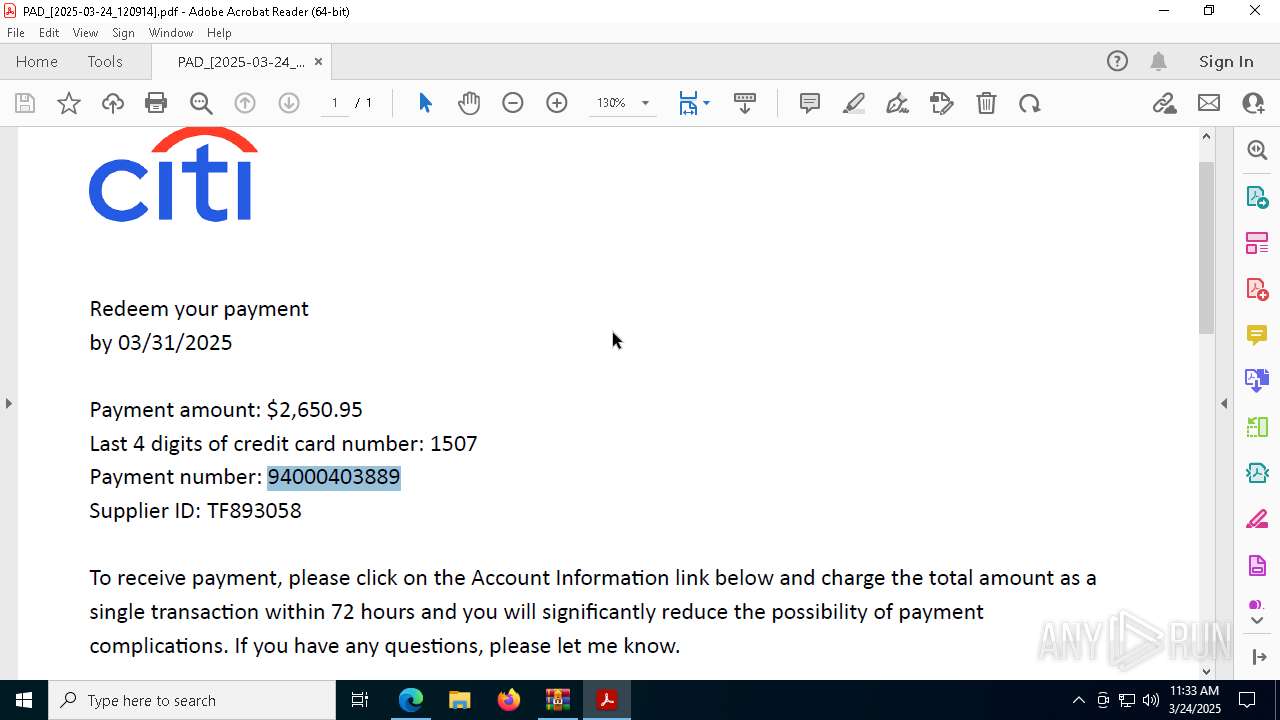1280x720 pixels.
Task: Delete page with the trash icon
Action: [986, 103]
